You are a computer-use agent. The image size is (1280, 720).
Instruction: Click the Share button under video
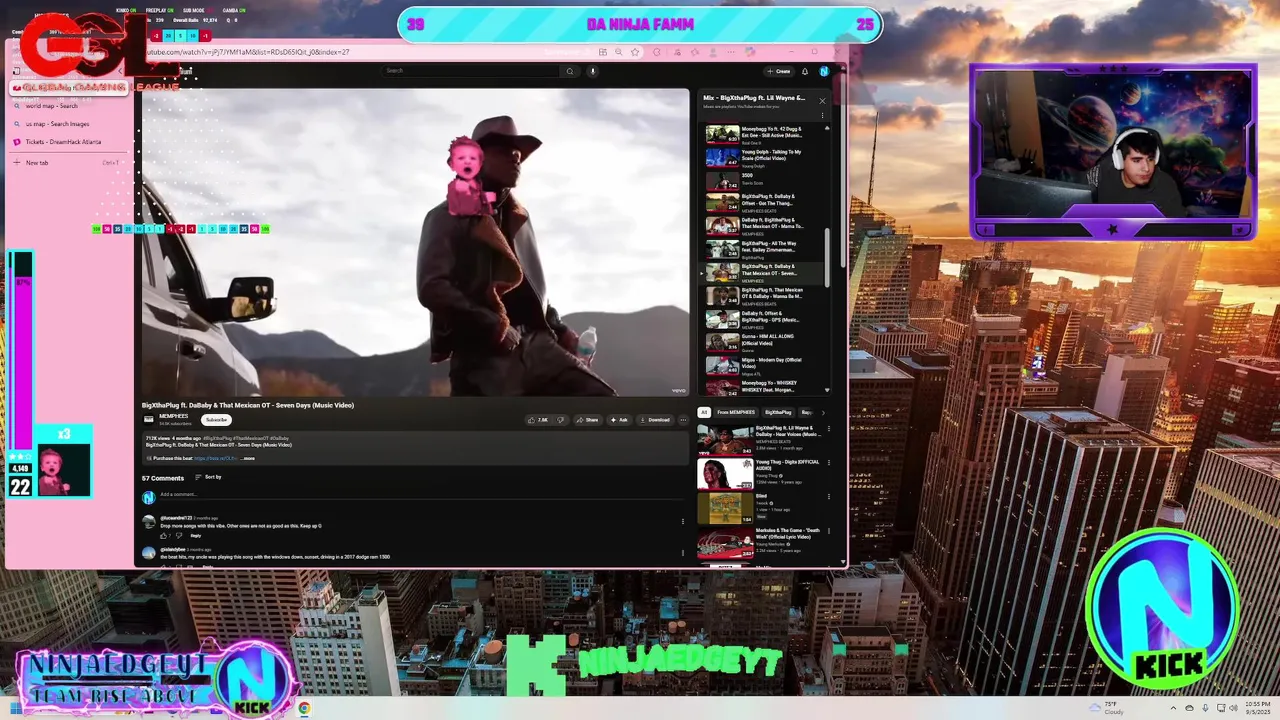(x=587, y=420)
